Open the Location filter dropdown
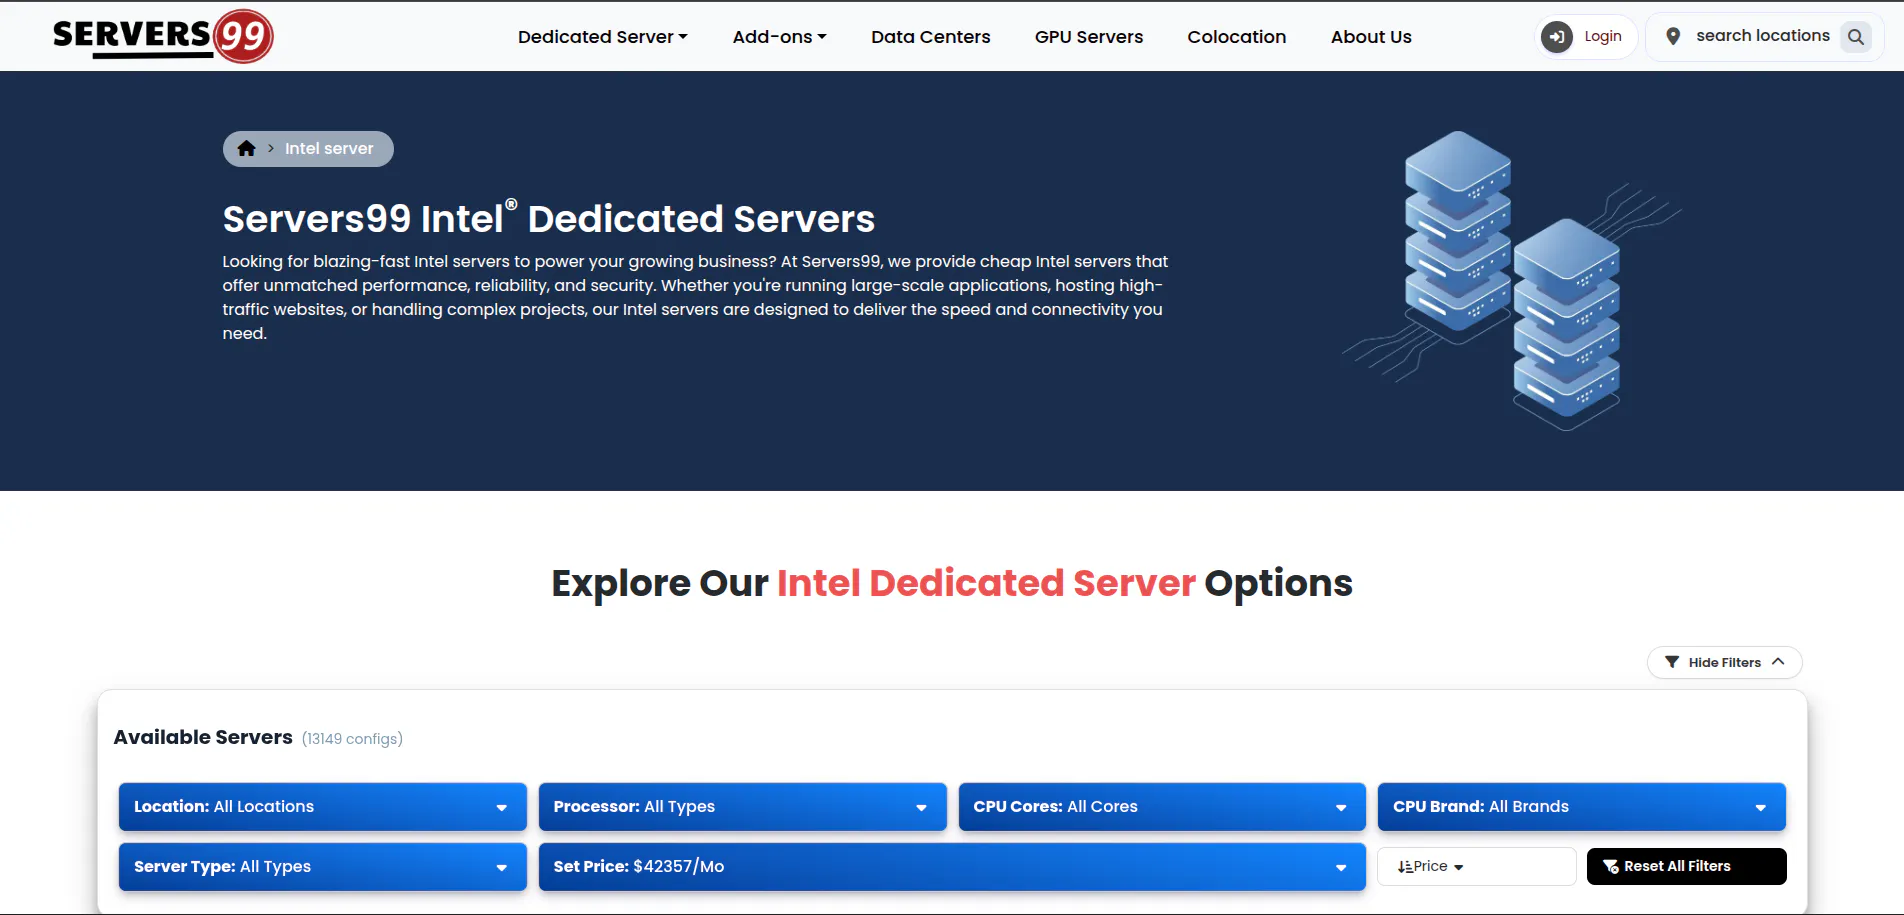 323,807
